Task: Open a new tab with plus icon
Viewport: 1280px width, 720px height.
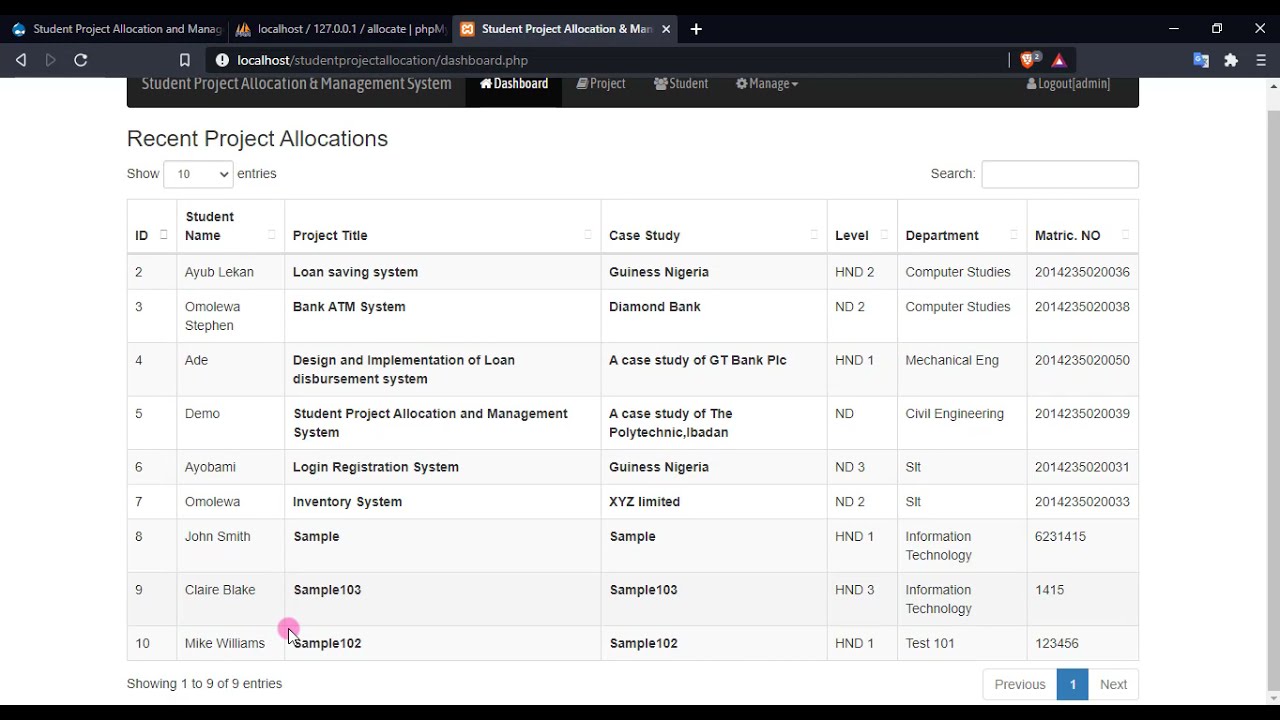Action: [696, 29]
